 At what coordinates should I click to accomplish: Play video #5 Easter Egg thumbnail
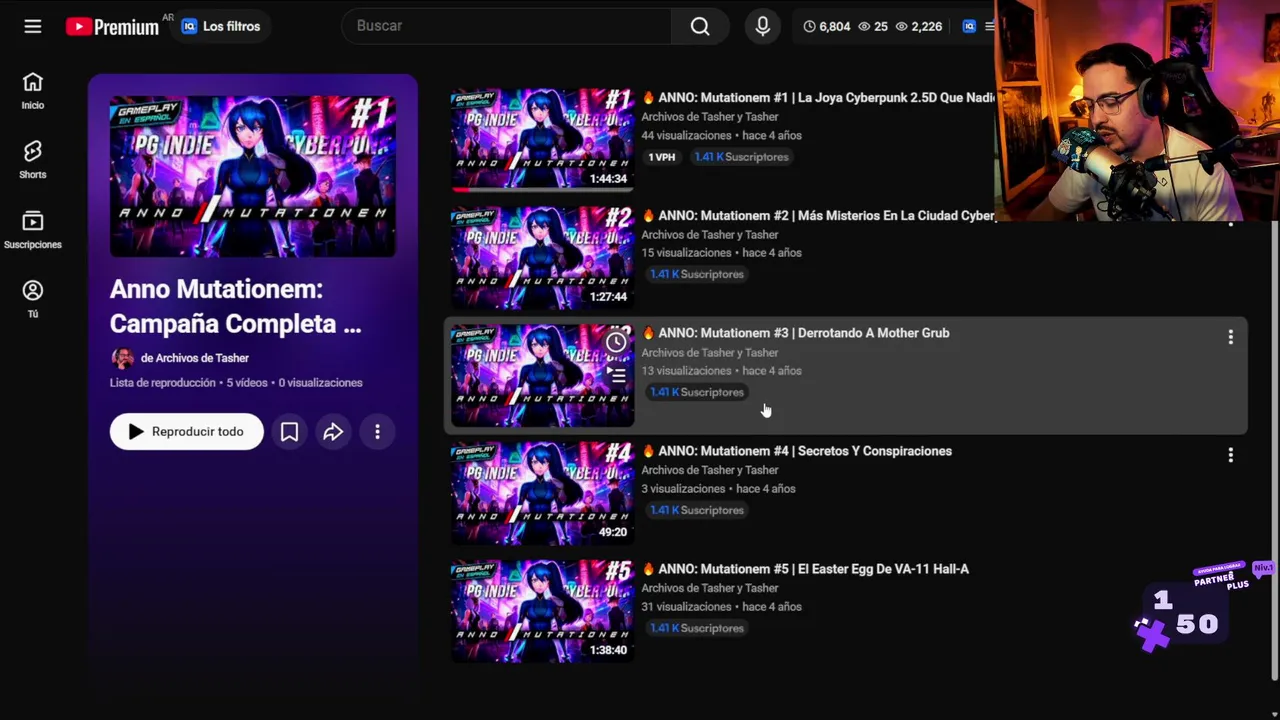point(542,611)
